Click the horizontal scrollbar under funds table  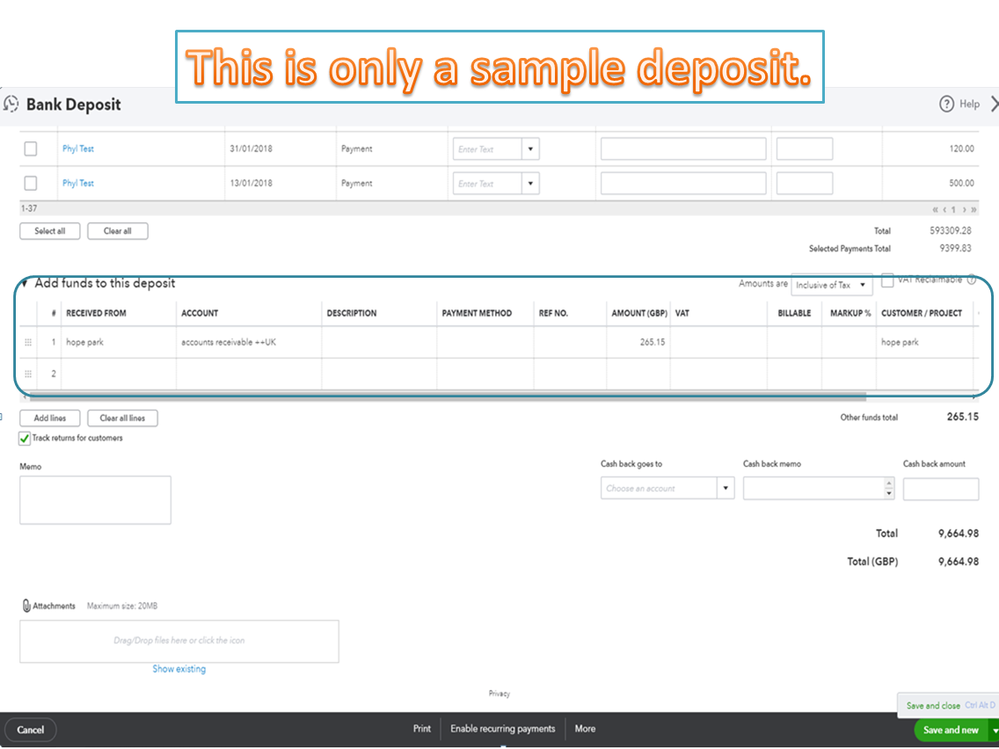point(448,397)
